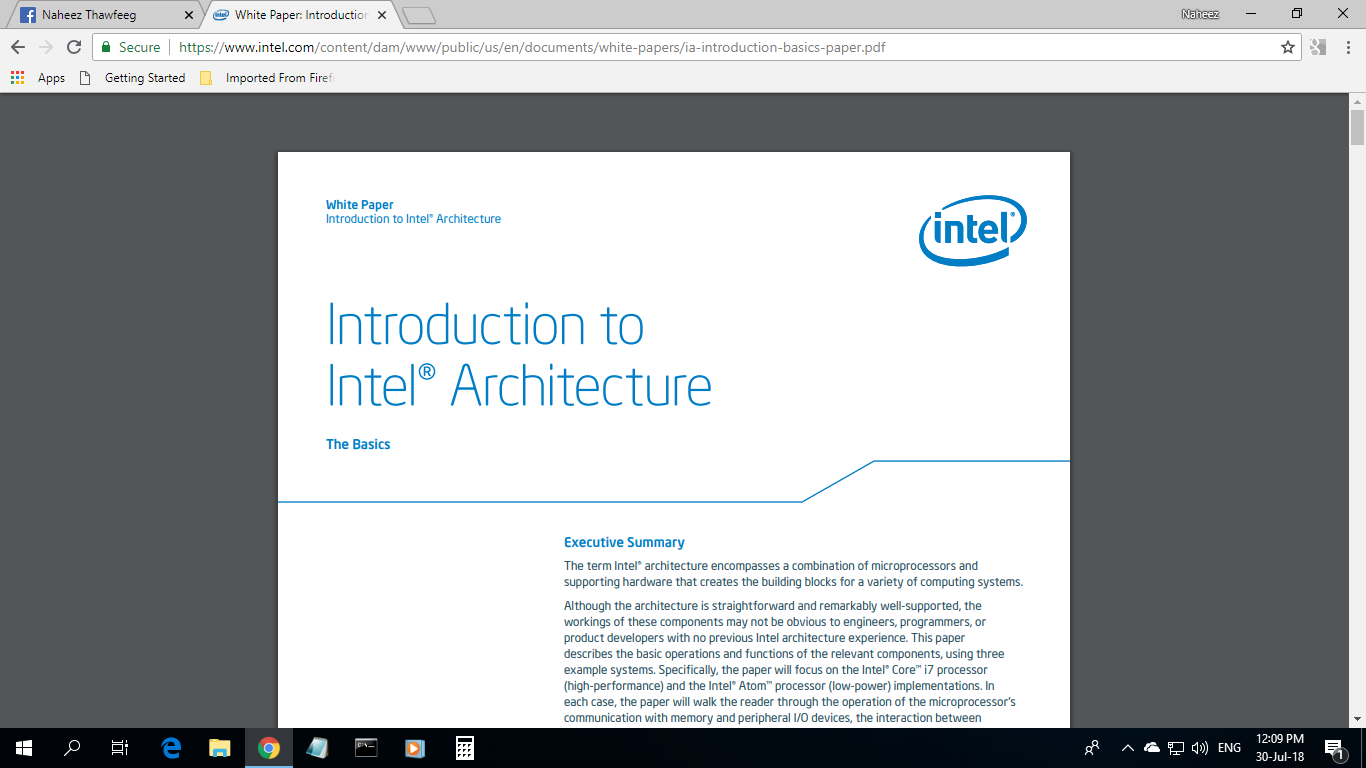Open the taskbar search magnifier
Screen dimensions: 1366x768
[x=72, y=748]
